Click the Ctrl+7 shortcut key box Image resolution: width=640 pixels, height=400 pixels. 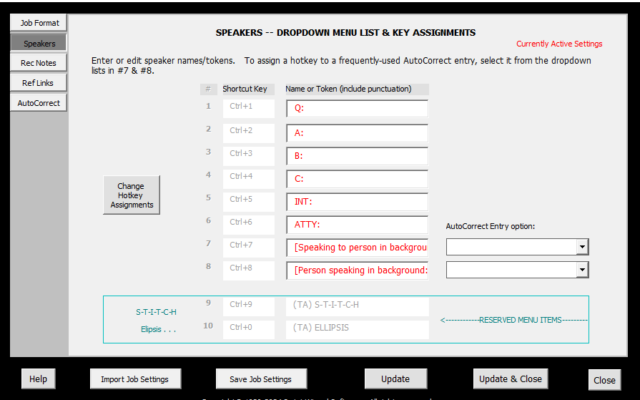(249, 247)
